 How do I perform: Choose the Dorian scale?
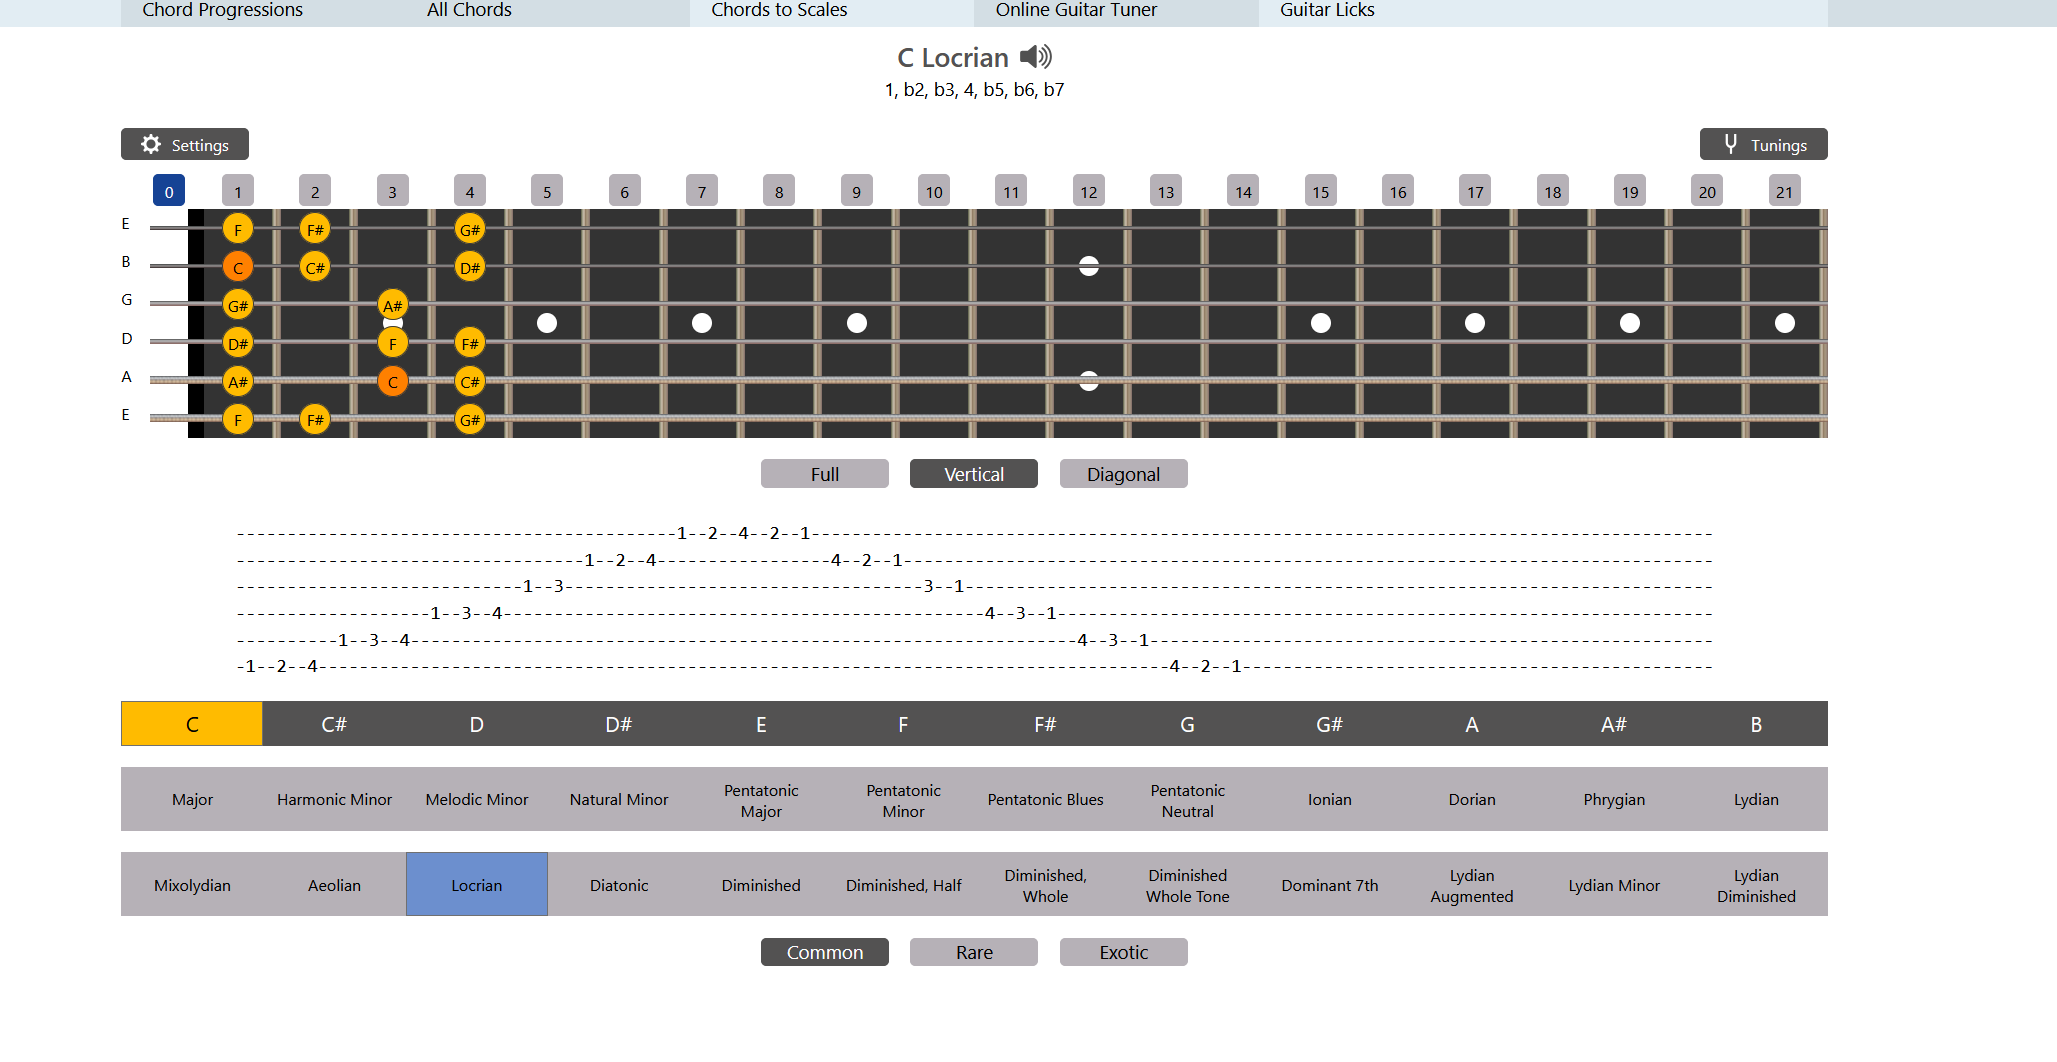click(1472, 799)
